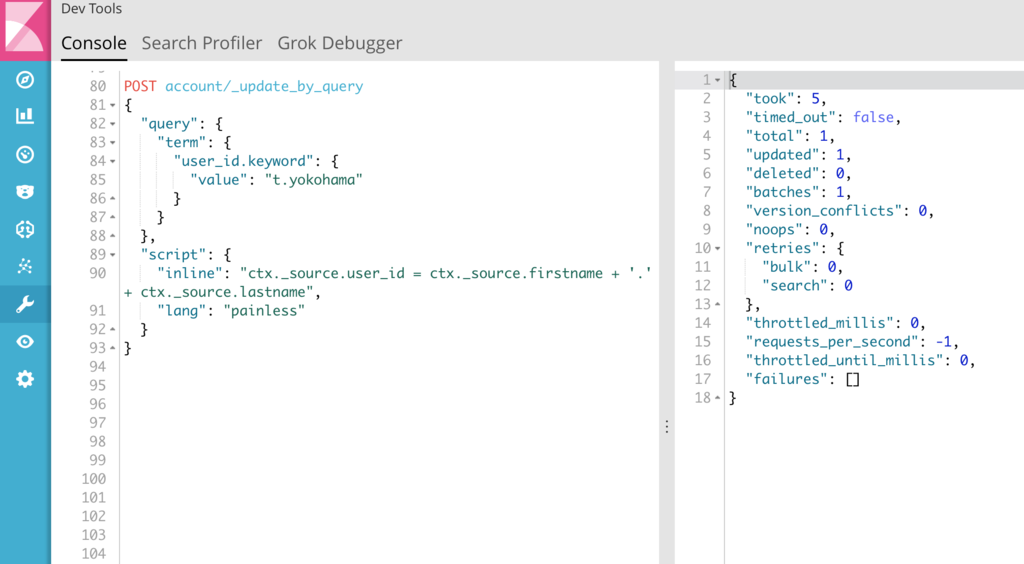The image size is (1024, 564).
Task: Click the "requests_per_second": -1 line
Action: pos(852,342)
